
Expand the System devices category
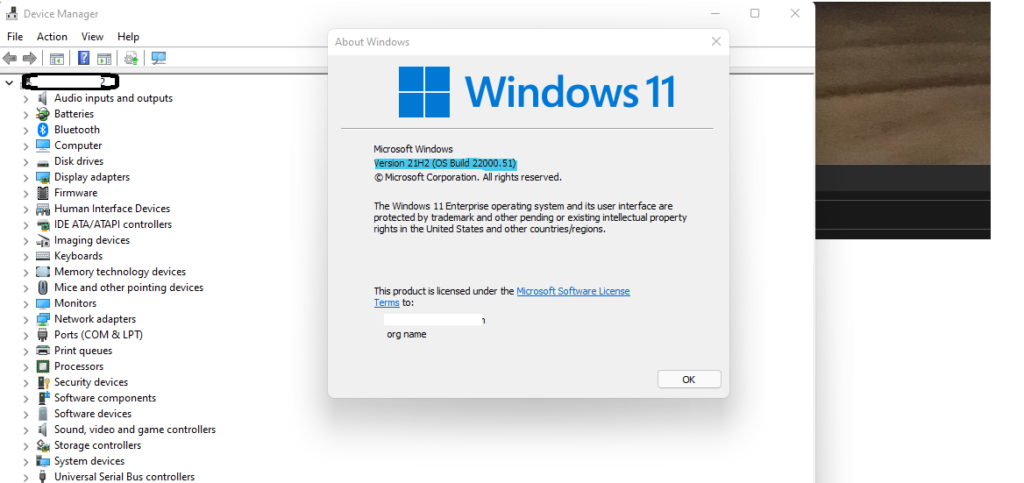25,461
